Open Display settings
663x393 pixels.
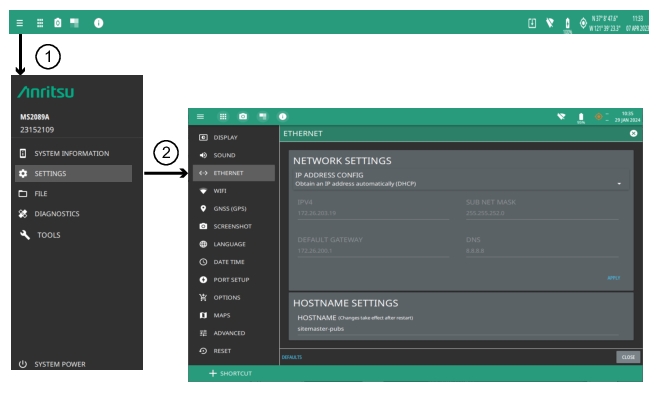pos(234,137)
